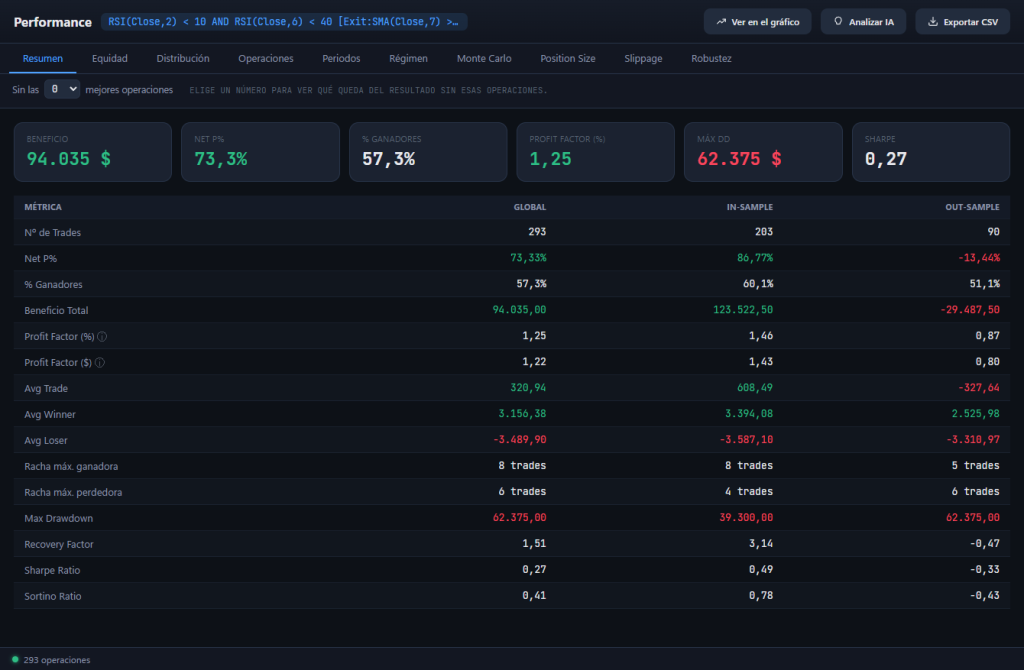Click the Máx DD summary card
The width and height of the screenshot is (1024, 670).
[763, 152]
